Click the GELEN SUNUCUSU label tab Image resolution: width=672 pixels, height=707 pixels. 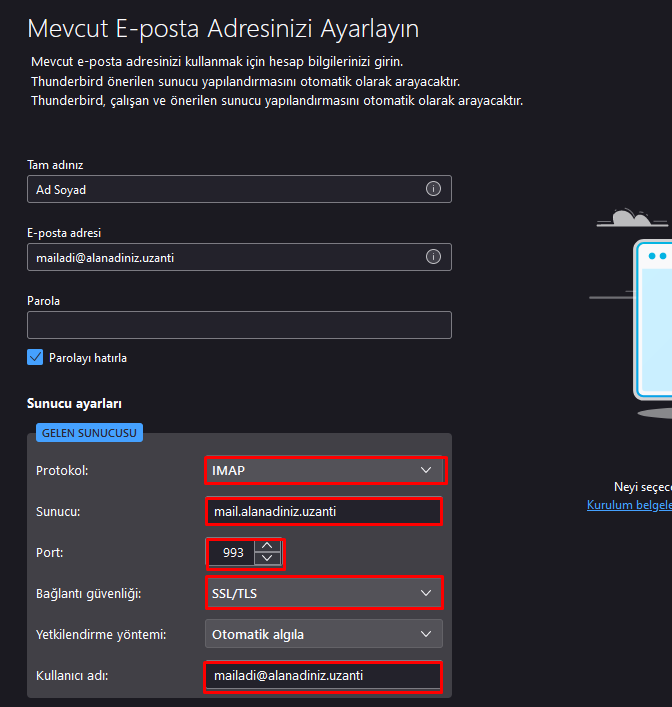point(89,433)
